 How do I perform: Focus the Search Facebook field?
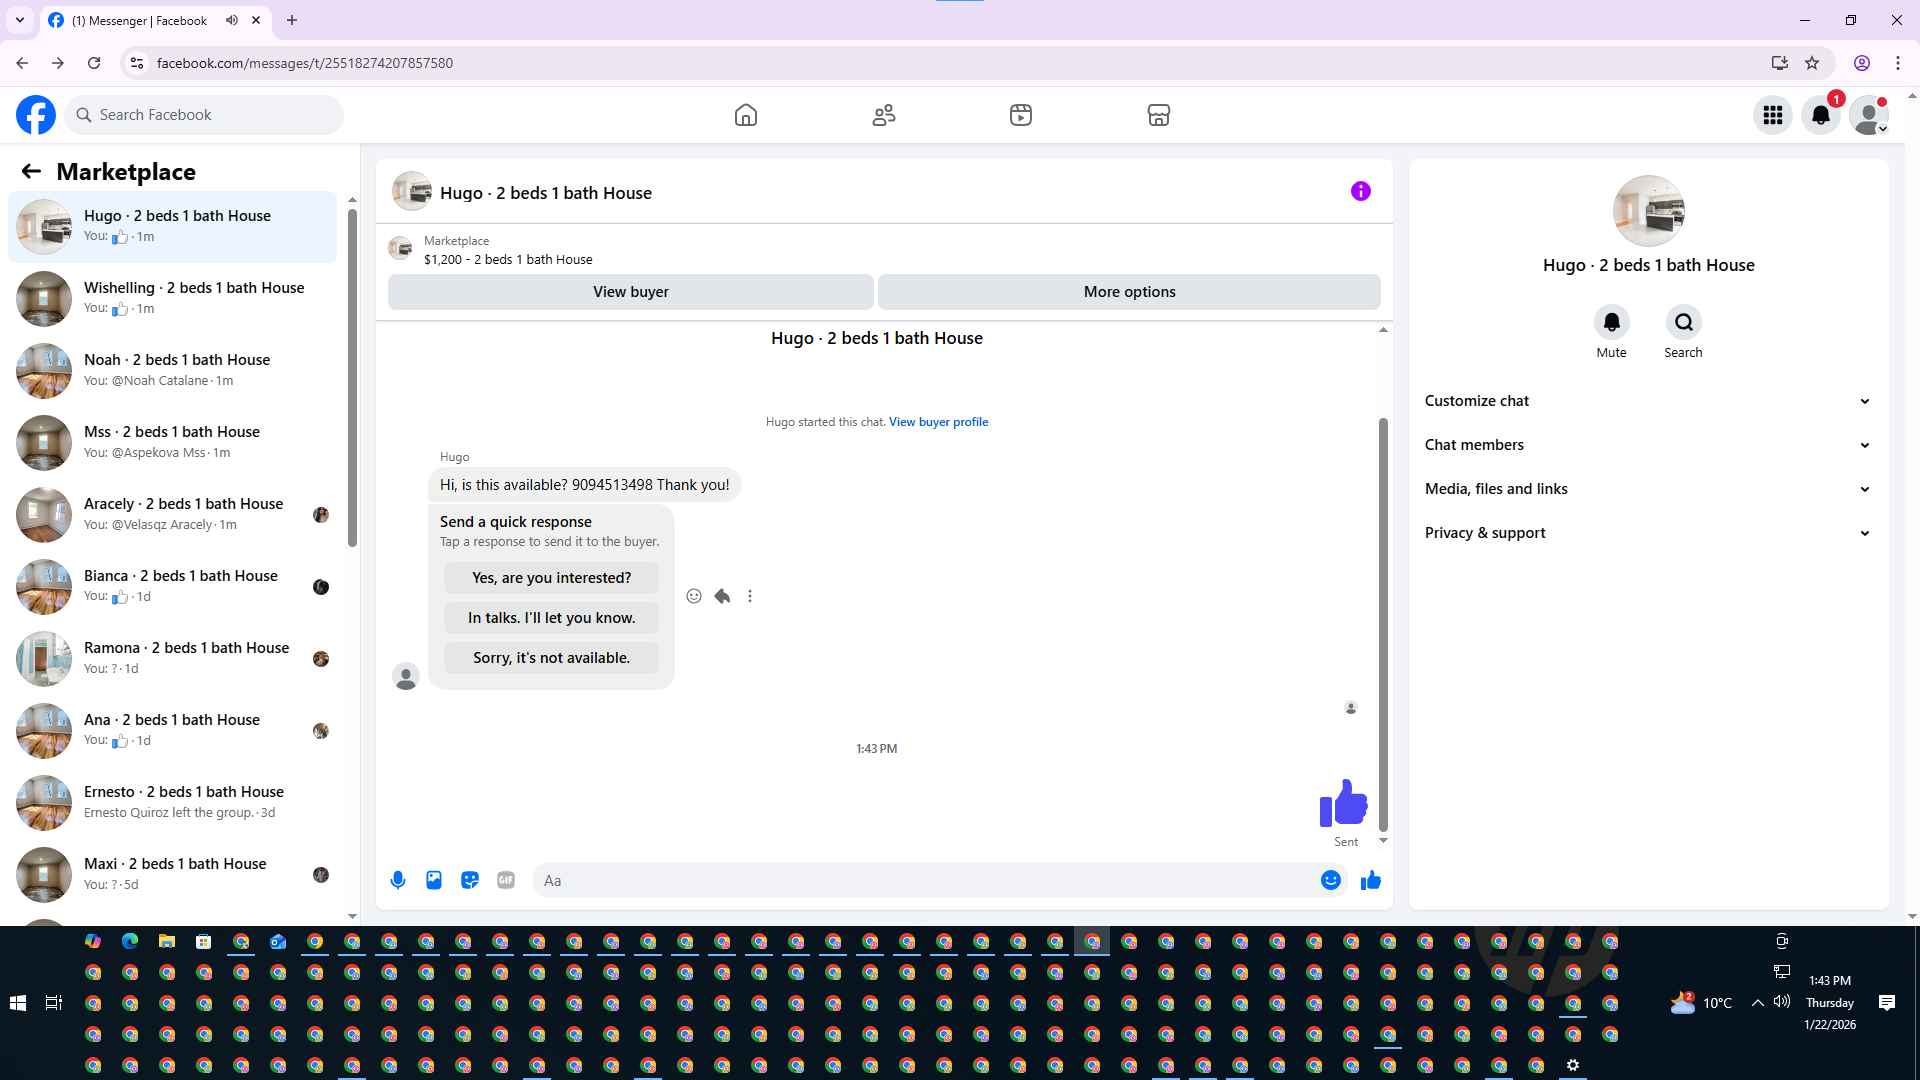[204, 115]
